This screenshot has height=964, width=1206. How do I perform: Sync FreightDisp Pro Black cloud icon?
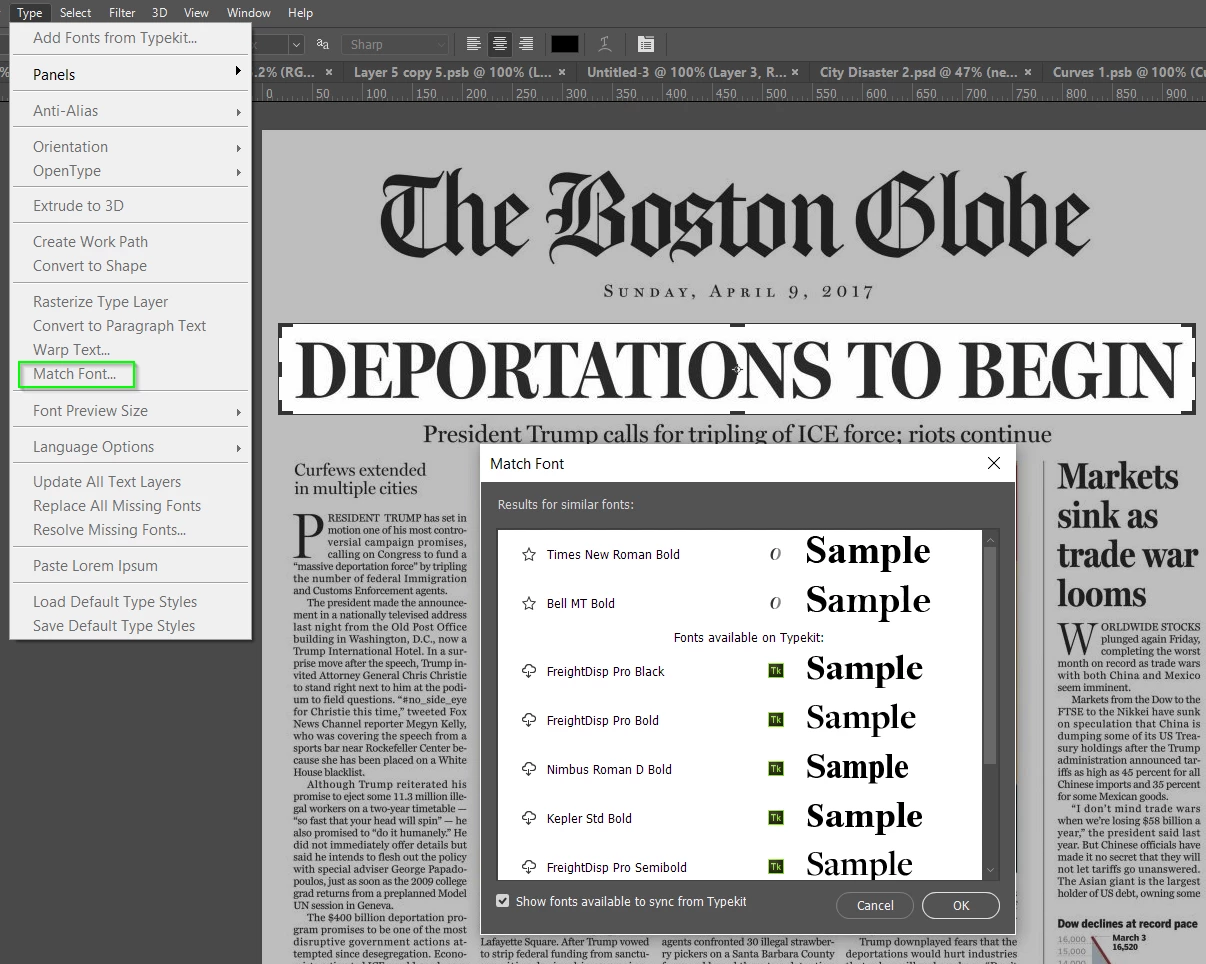pos(529,671)
